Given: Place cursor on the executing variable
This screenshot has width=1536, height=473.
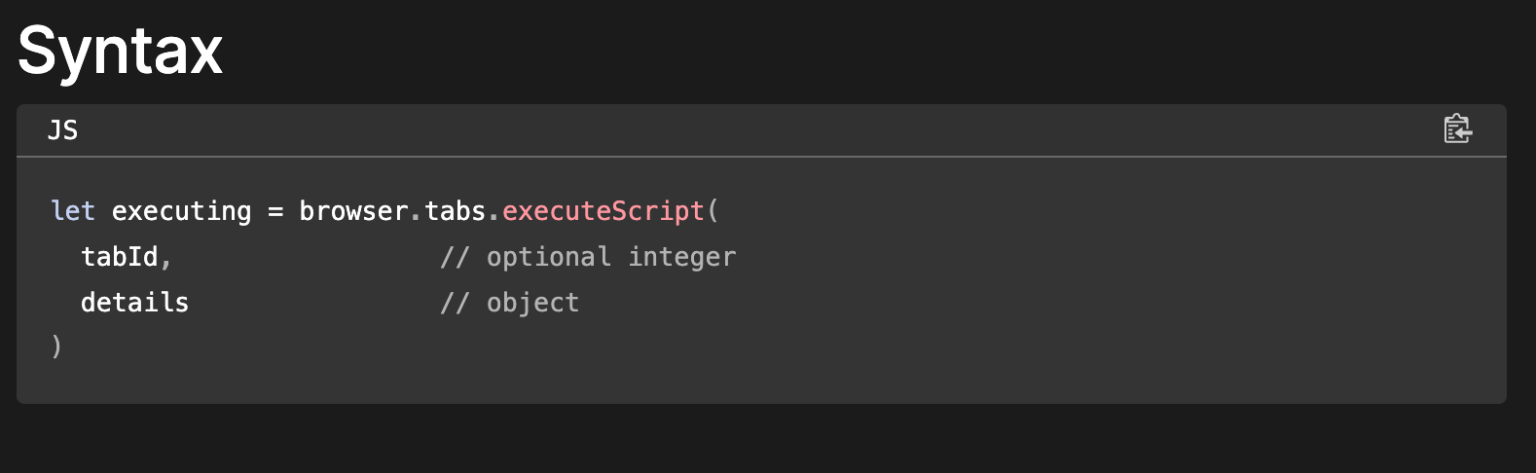Looking at the screenshot, I should [x=181, y=212].
